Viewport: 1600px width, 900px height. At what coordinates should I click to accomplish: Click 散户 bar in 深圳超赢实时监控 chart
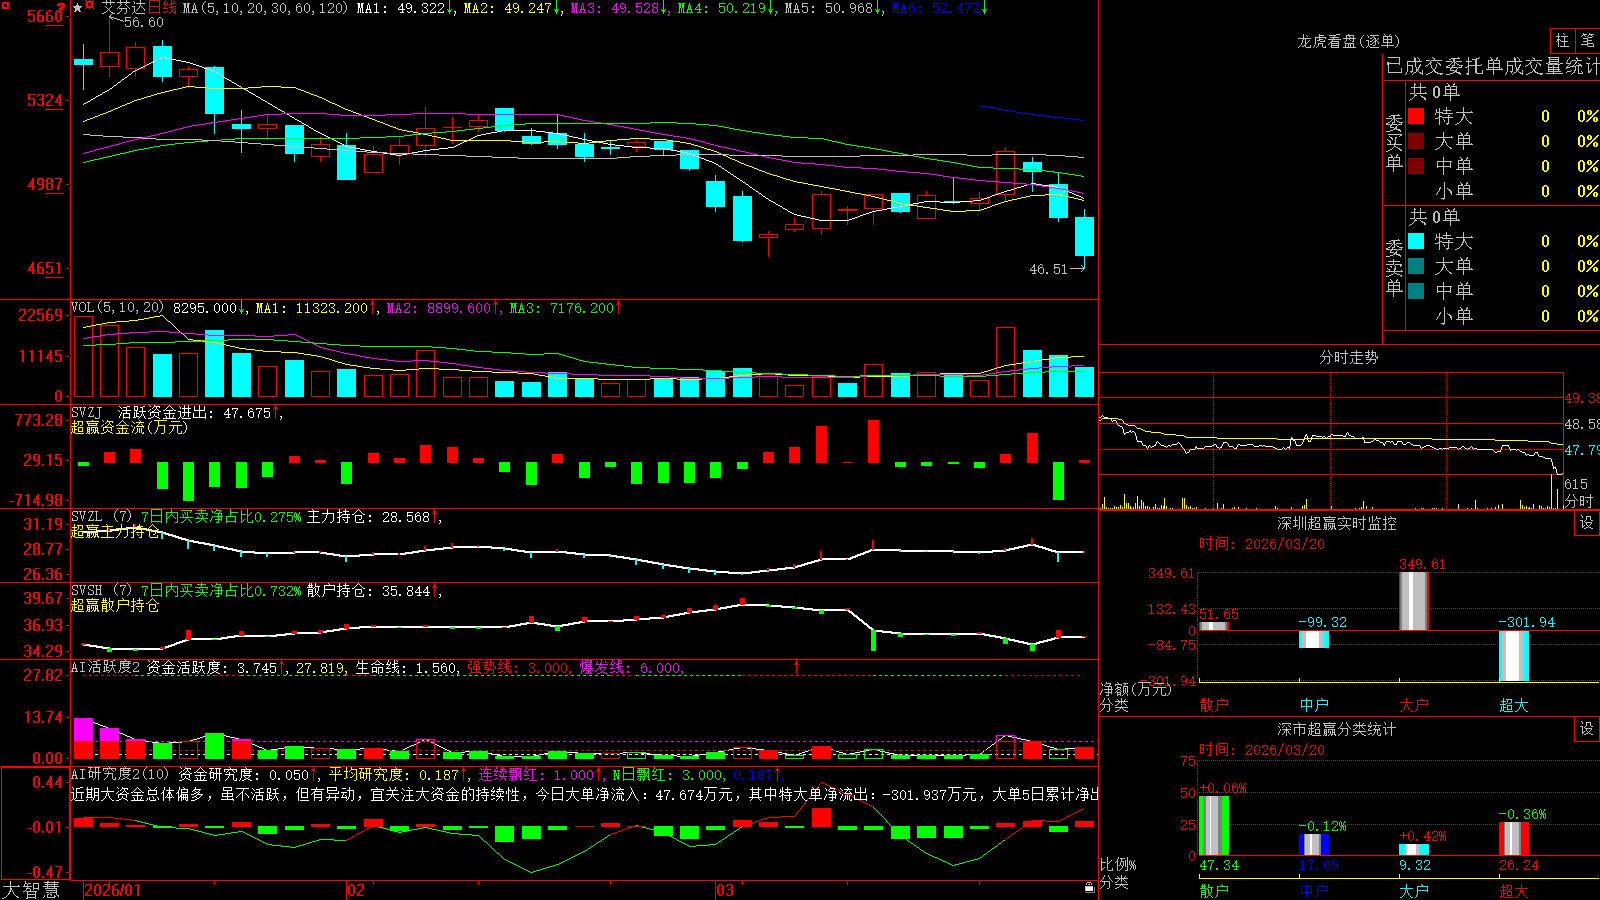click(1214, 626)
